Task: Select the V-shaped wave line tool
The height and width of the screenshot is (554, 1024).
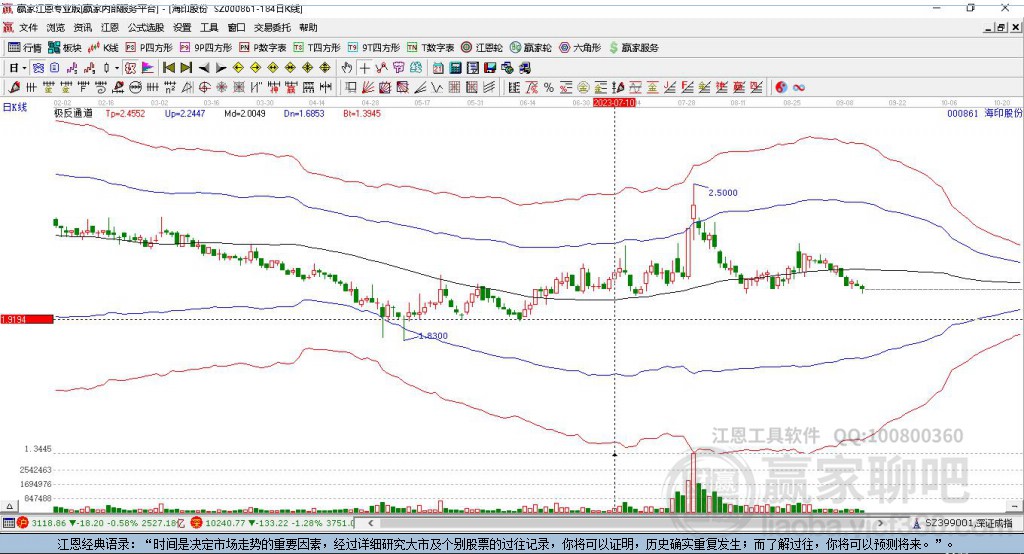Action: tap(437, 87)
